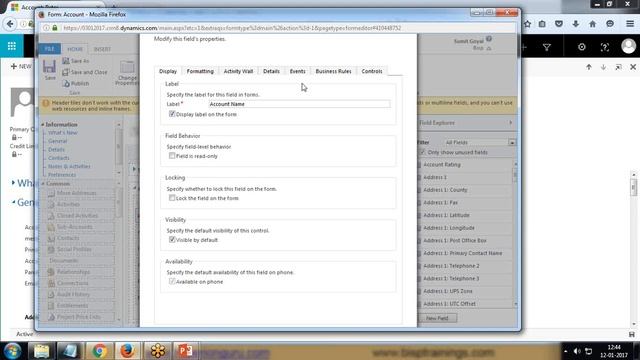640x360 pixels.
Task: Click the previous record up arrow
Action: [589, 67]
